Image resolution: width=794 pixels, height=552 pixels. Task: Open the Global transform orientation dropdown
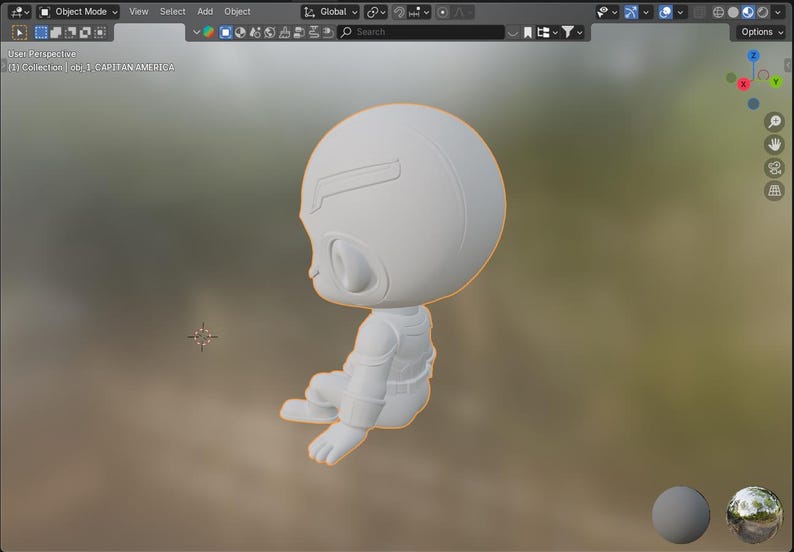(x=330, y=12)
